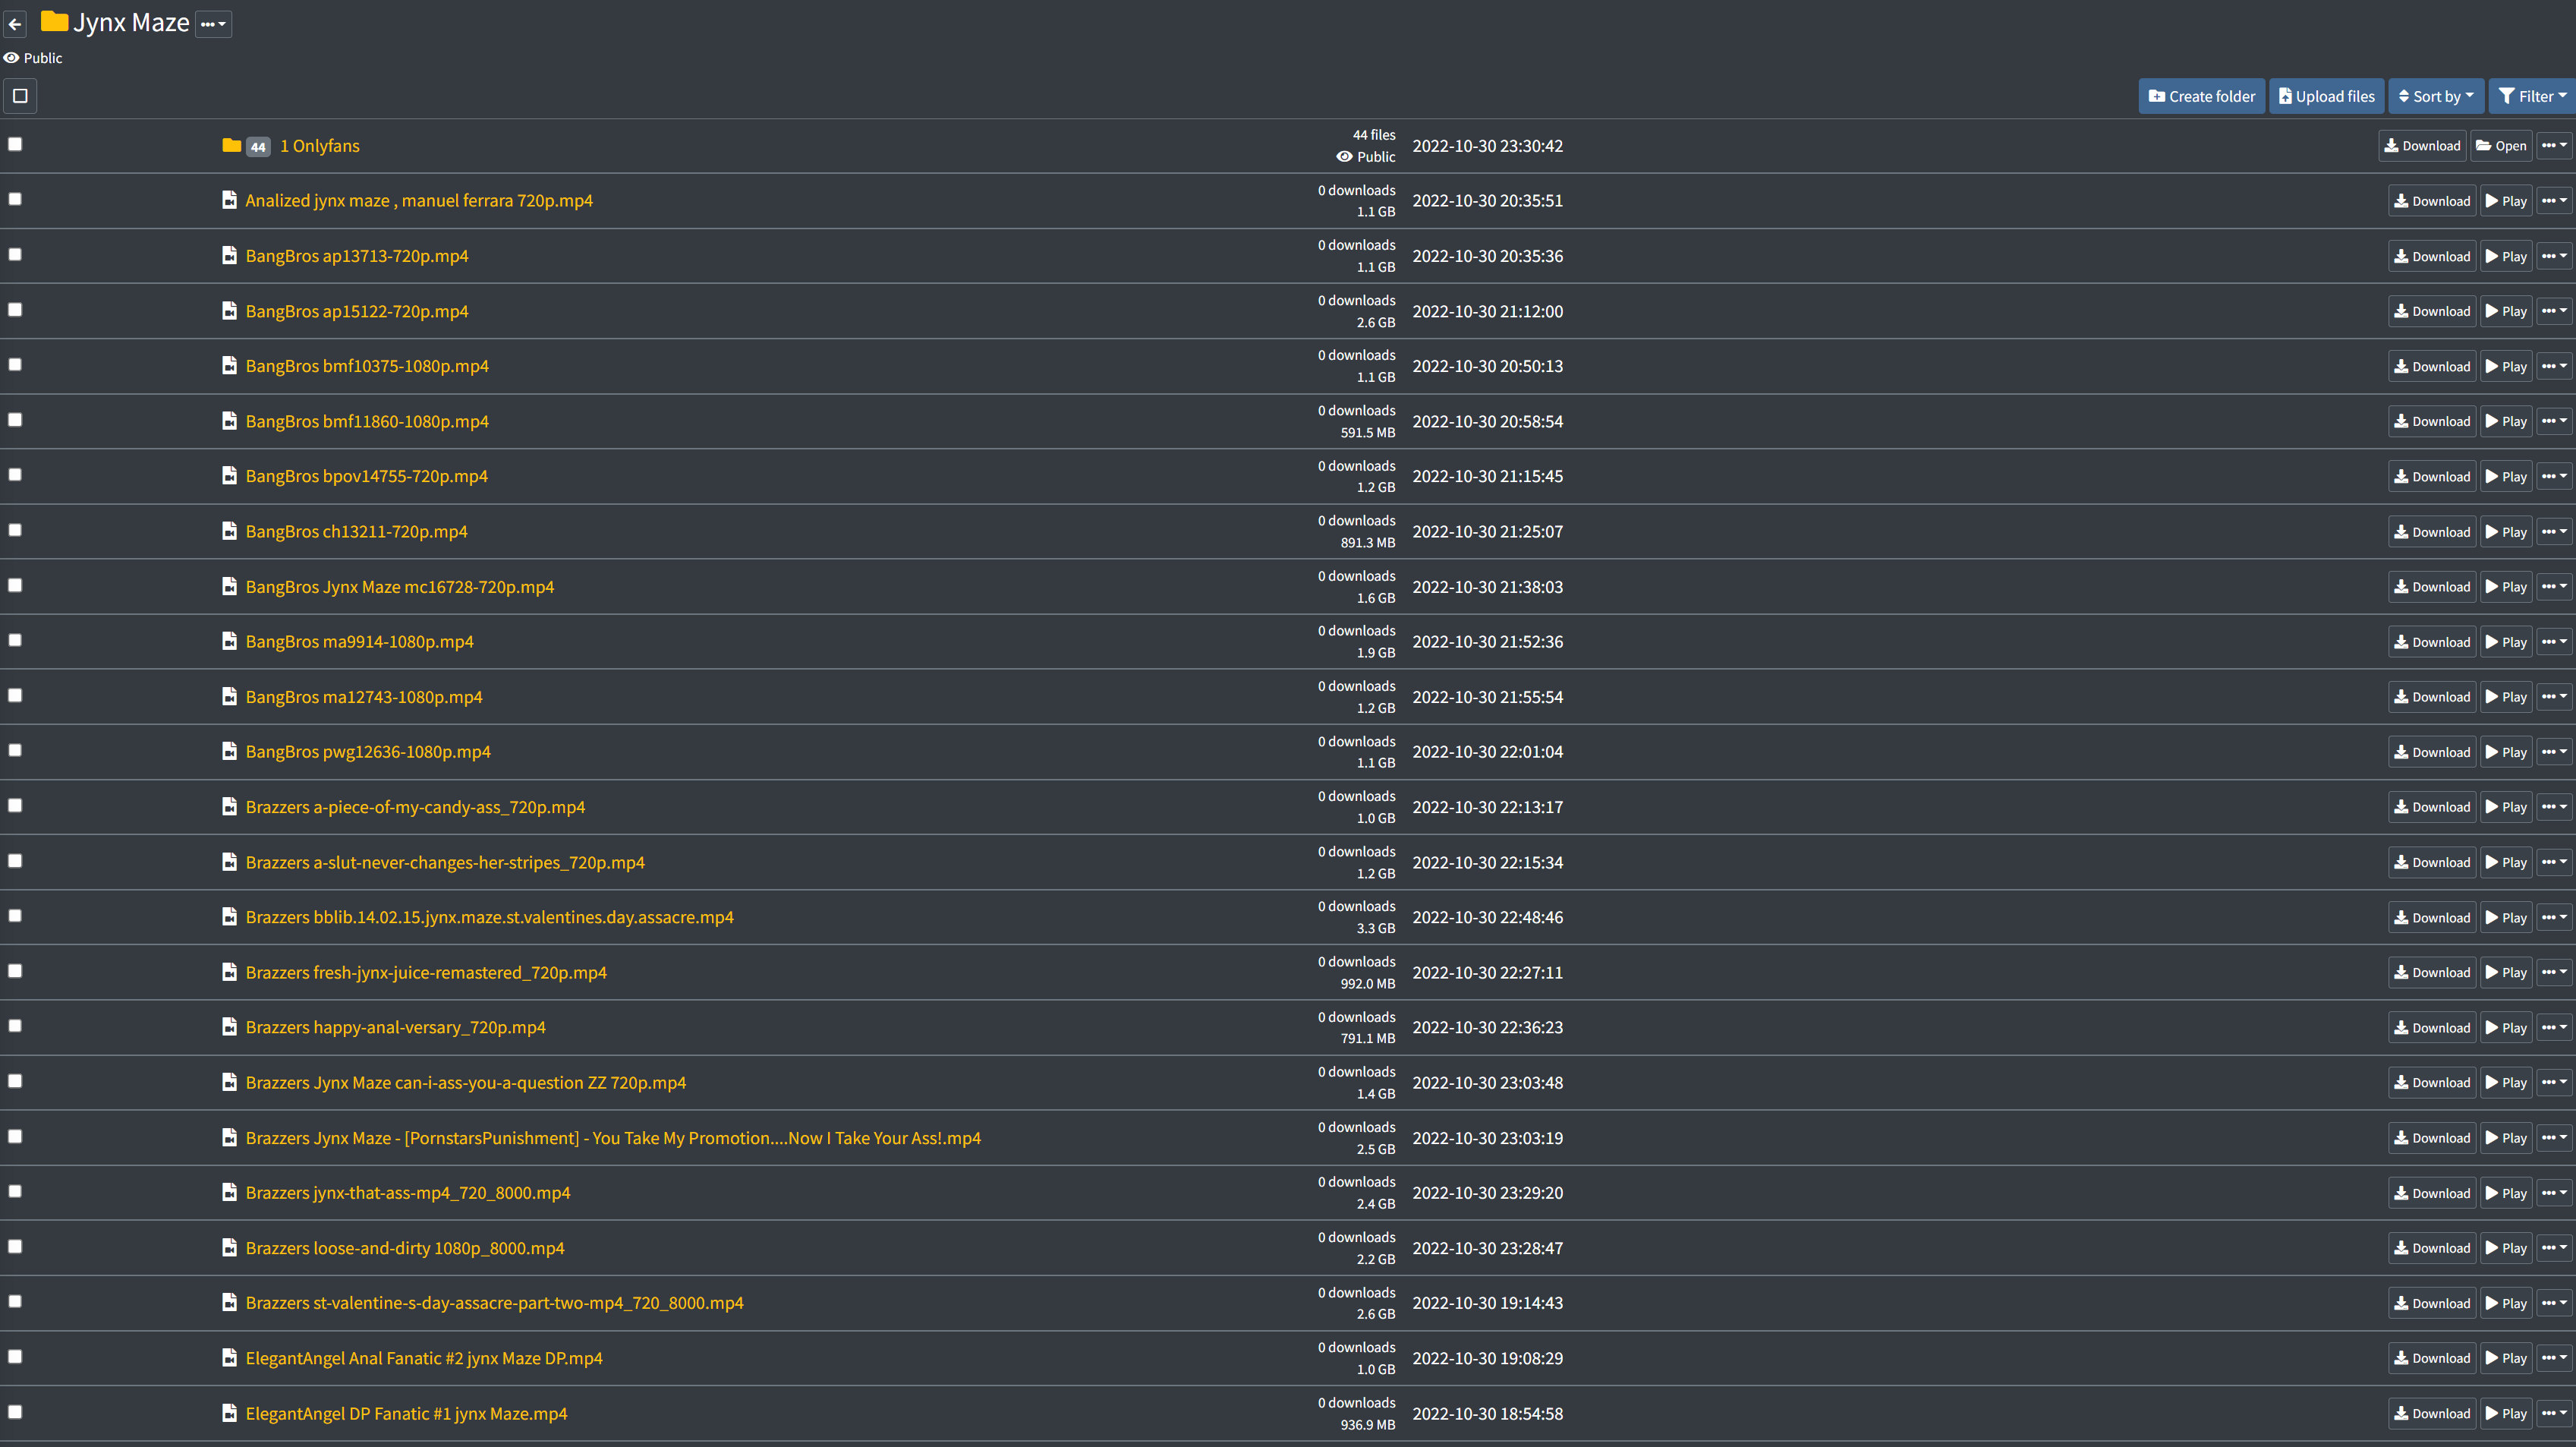The width and height of the screenshot is (2576, 1447).
Task: Download BangBros ch13211-720p.mp4
Action: pos(2432,532)
